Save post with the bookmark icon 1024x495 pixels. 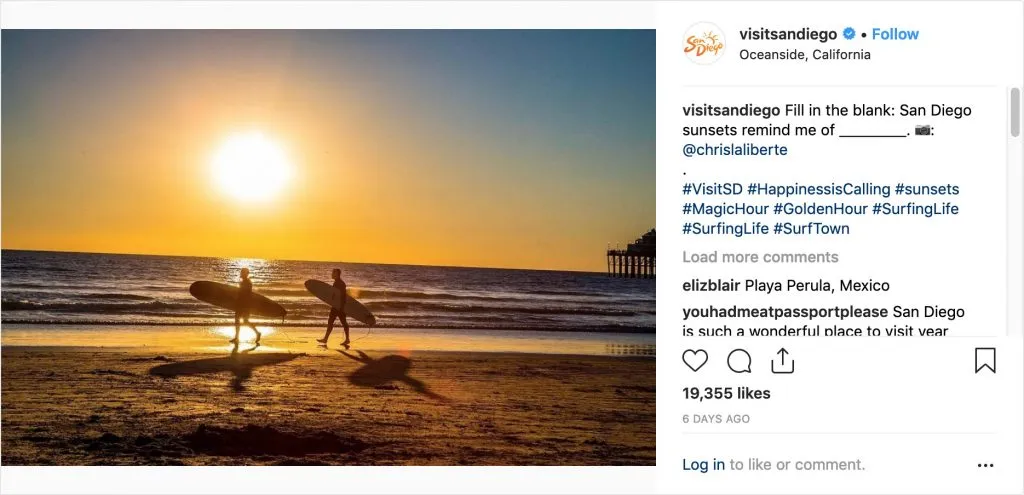(x=985, y=361)
